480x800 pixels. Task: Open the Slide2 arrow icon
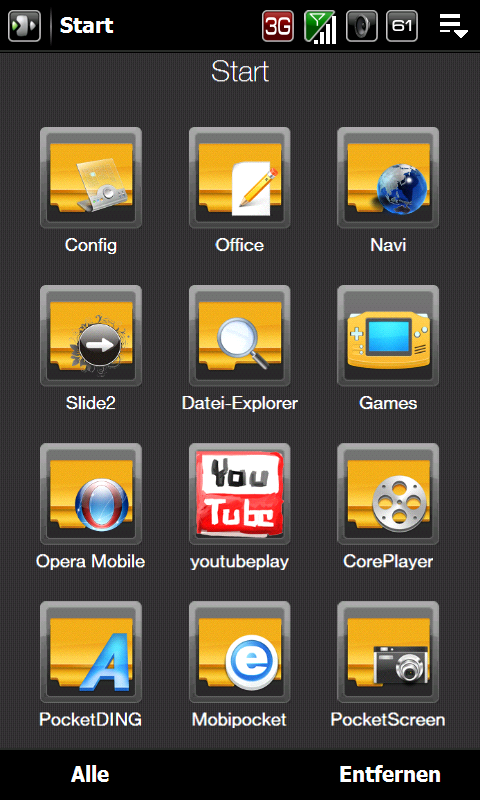point(91,336)
